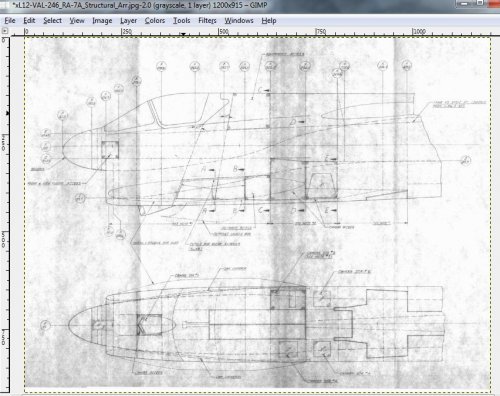Image resolution: width=500 pixels, height=396 pixels.
Task: Click the vertical ruler along the left edge
Action: (x=5, y=213)
